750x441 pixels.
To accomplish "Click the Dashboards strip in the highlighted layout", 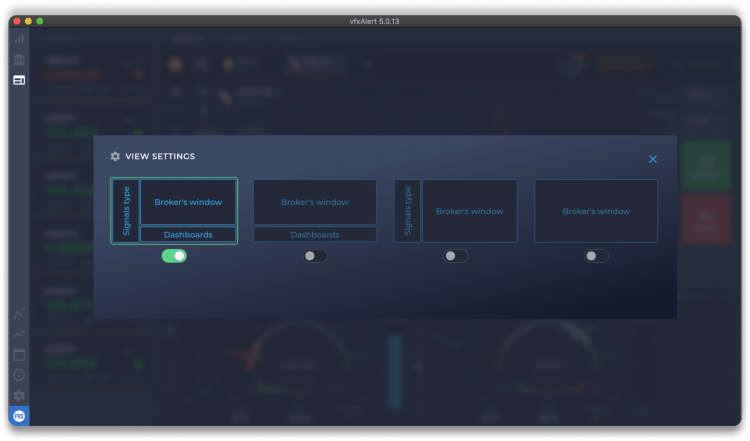I will pos(188,234).
